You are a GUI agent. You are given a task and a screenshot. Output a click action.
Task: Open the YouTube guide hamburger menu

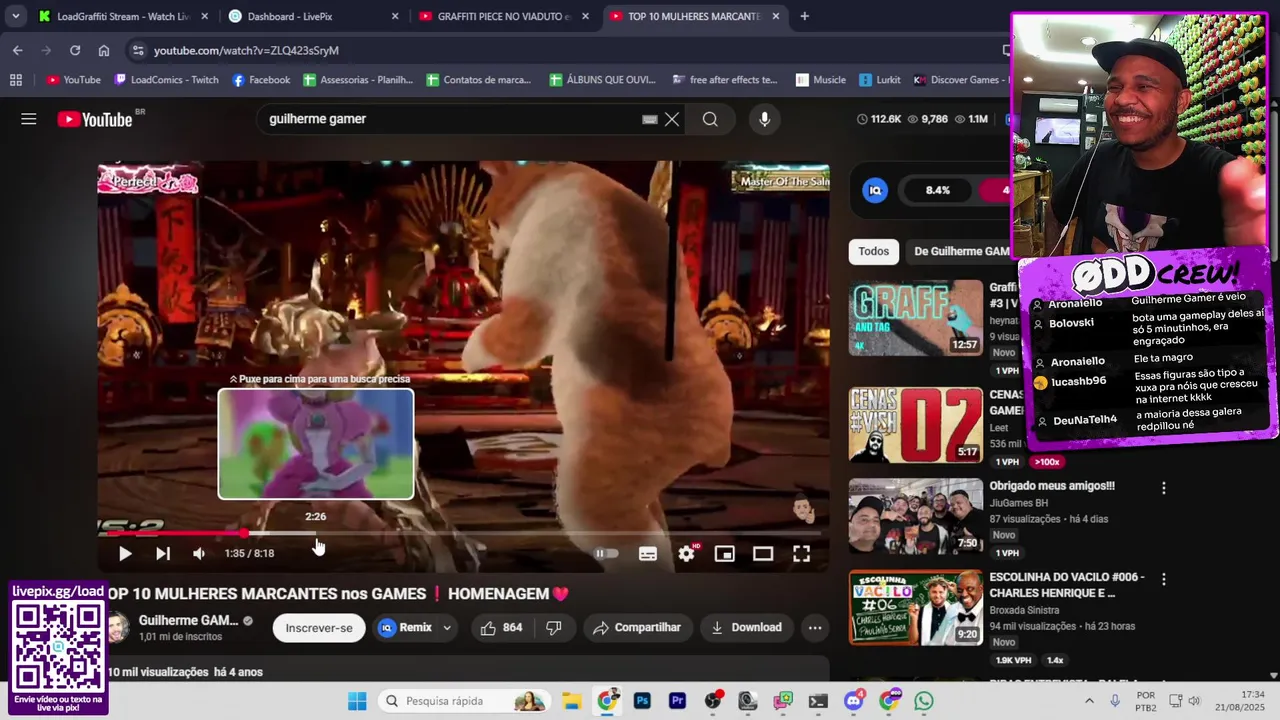click(29, 119)
